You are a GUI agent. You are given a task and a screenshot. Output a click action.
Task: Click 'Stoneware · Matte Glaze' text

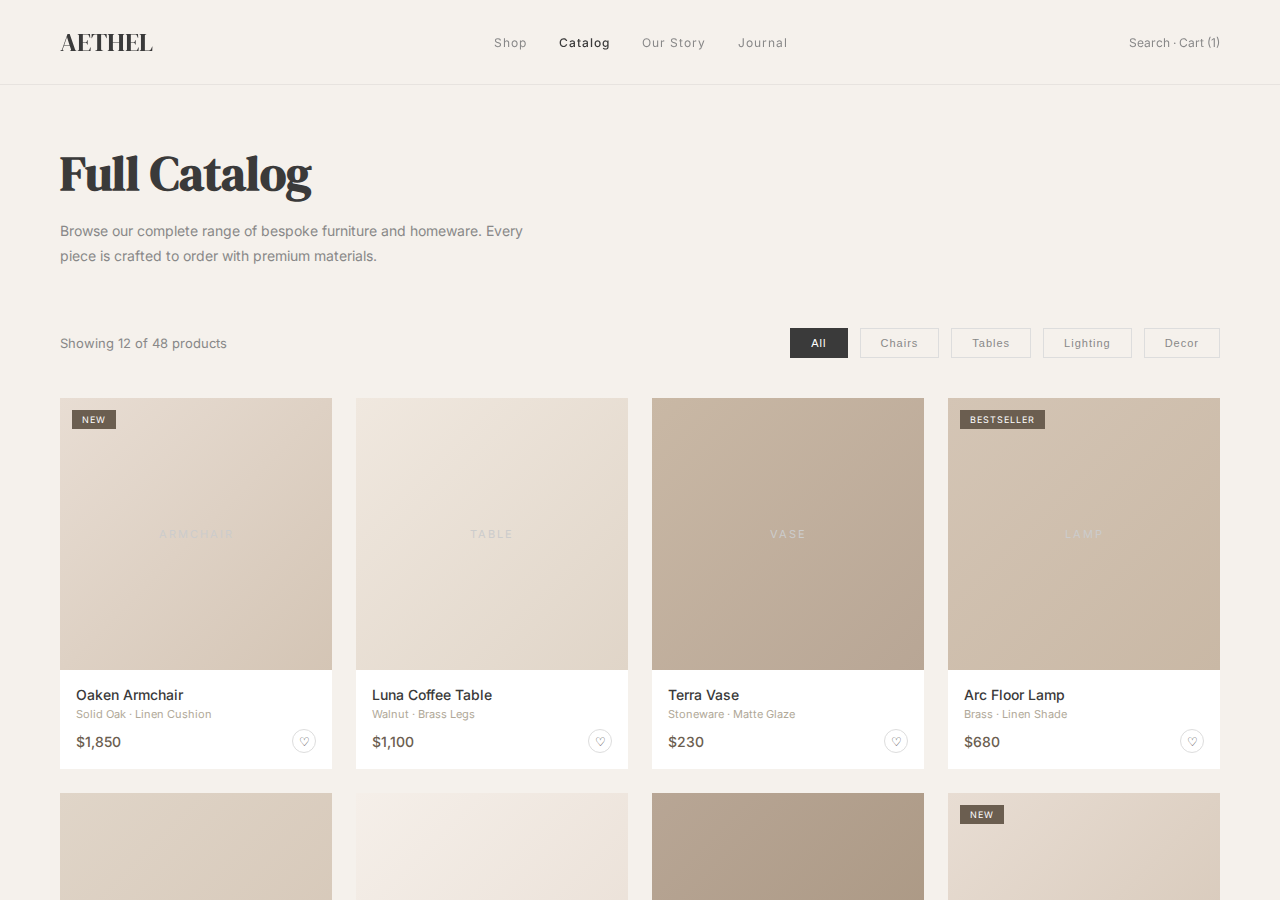731,714
